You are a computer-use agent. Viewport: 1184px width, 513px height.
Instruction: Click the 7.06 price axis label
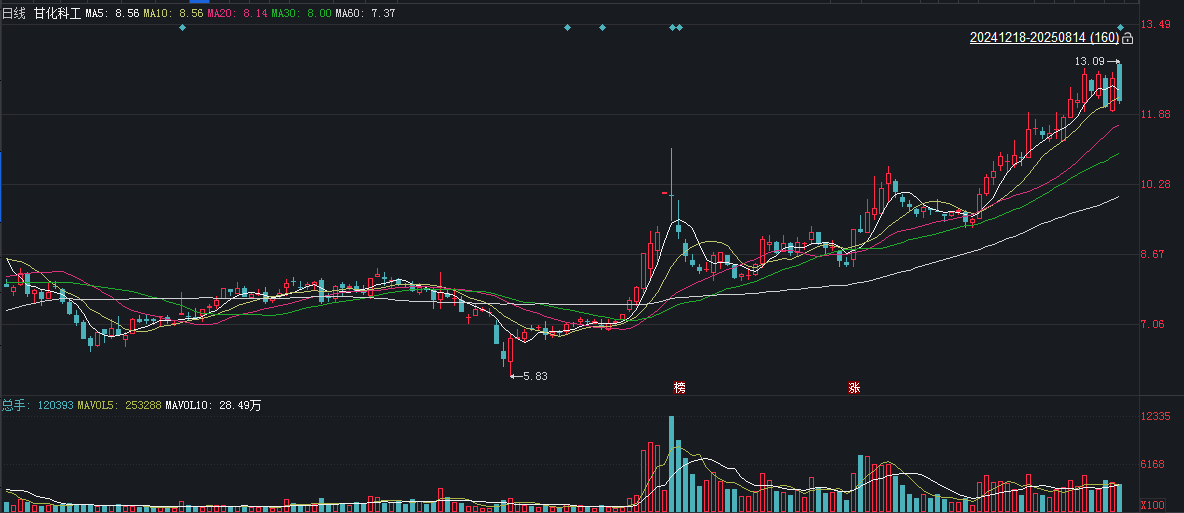click(x=1155, y=325)
